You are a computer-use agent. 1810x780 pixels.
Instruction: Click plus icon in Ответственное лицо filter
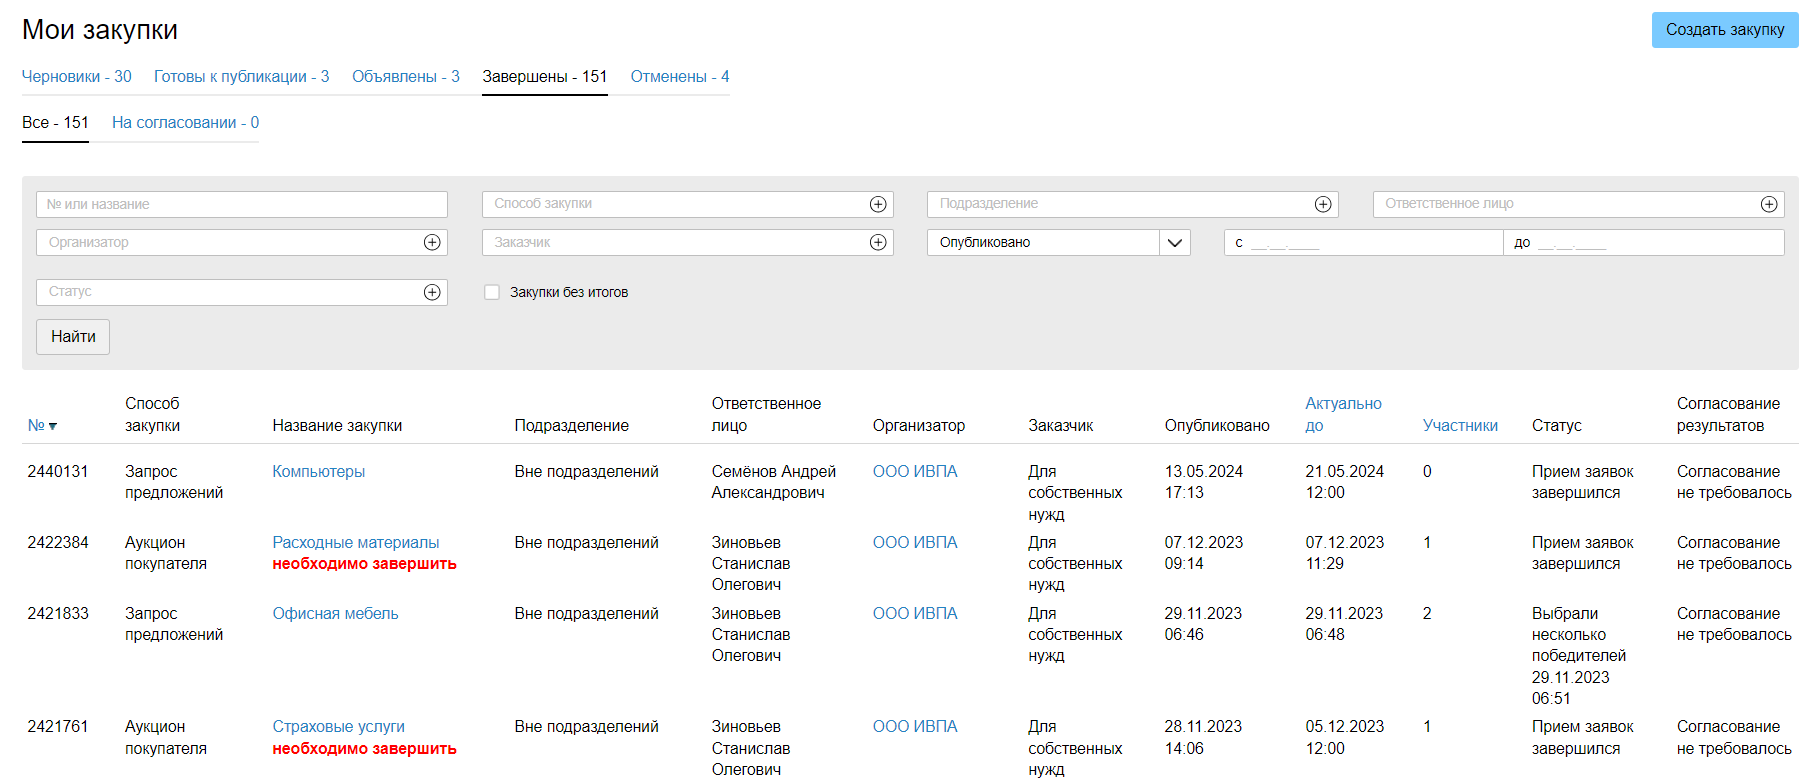tap(1769, 204)
